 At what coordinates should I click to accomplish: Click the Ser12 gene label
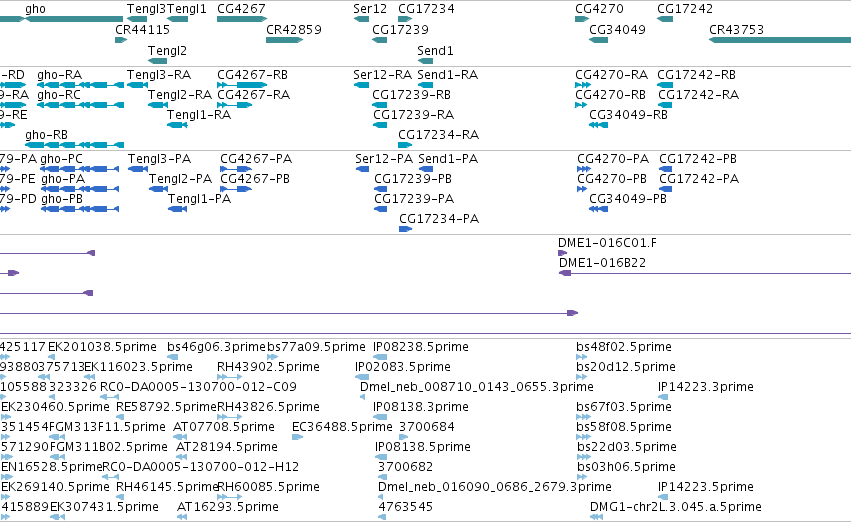pyautogui.click(x=370, y=9)
